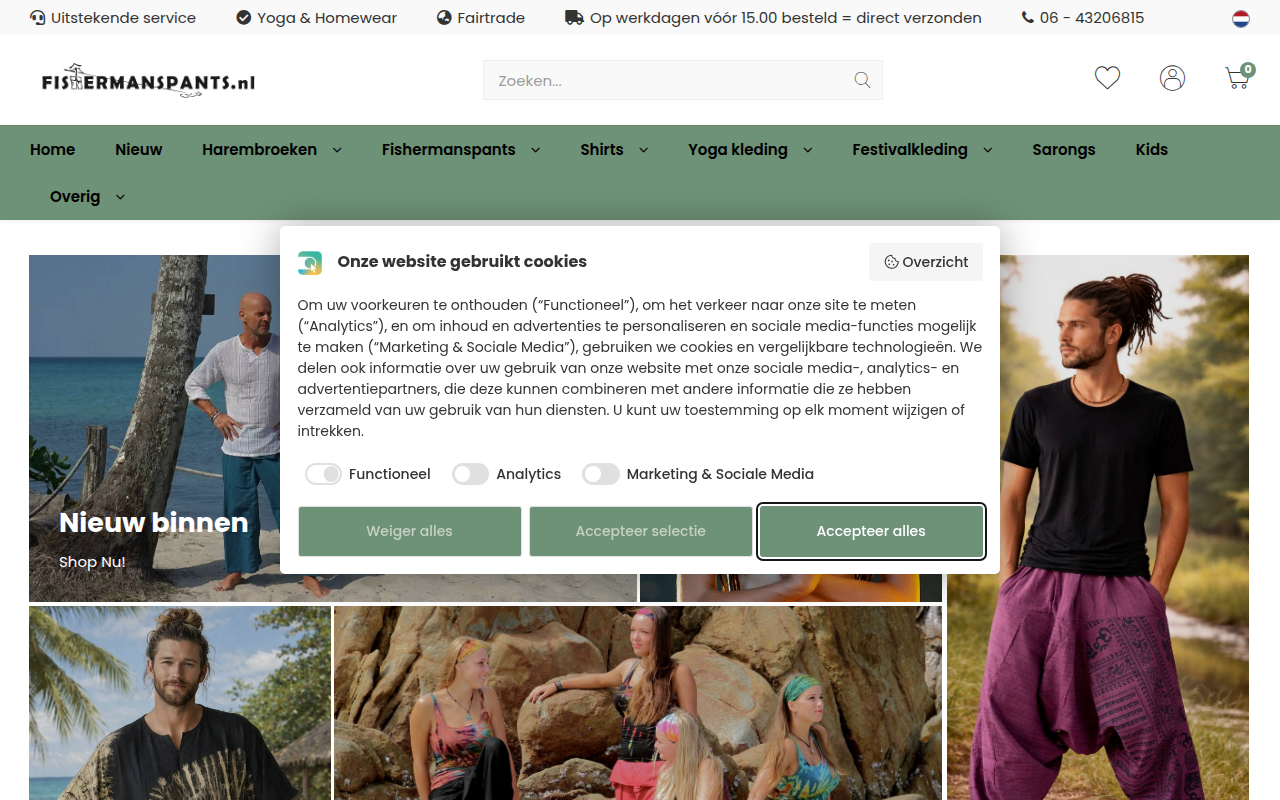Expand the Overig menu chevron
The image size is (1280, 800).
(120, 197)
